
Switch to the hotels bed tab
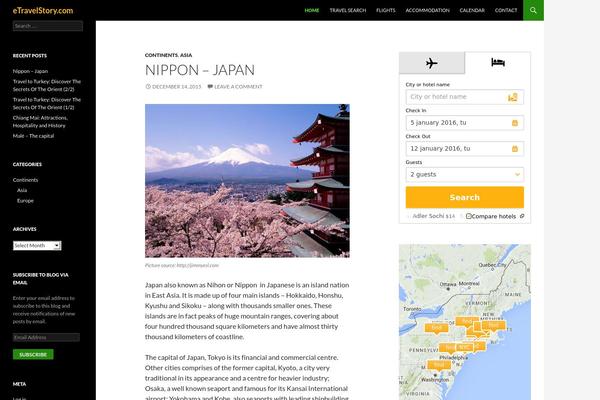tap(498, 62)
